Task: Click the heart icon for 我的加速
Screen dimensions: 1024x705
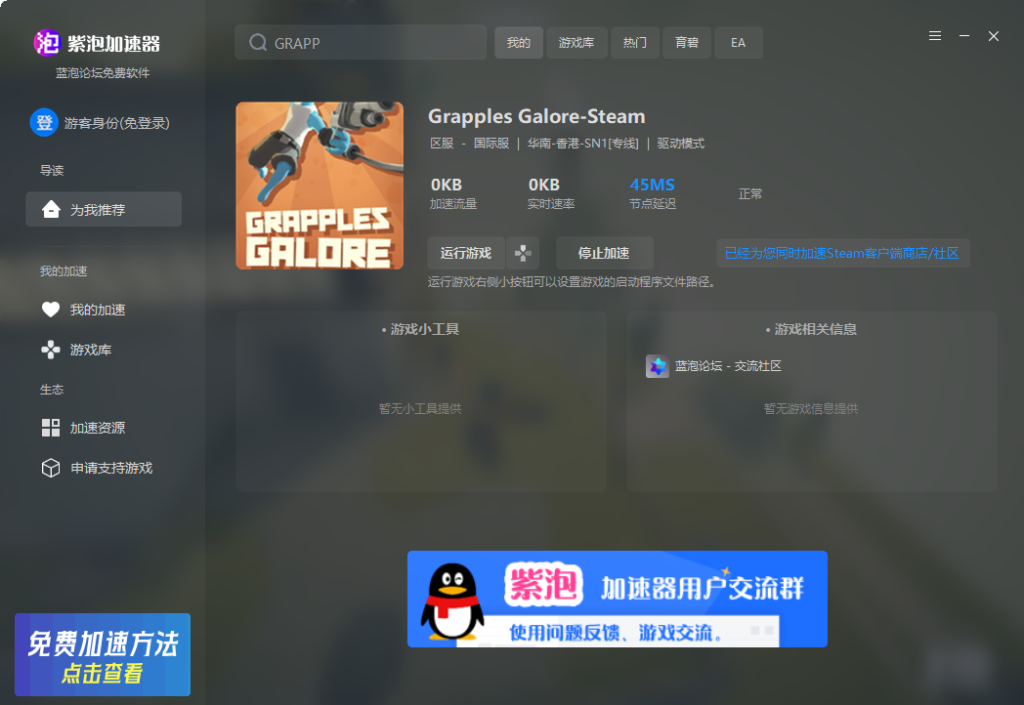Action: (50, 309)
